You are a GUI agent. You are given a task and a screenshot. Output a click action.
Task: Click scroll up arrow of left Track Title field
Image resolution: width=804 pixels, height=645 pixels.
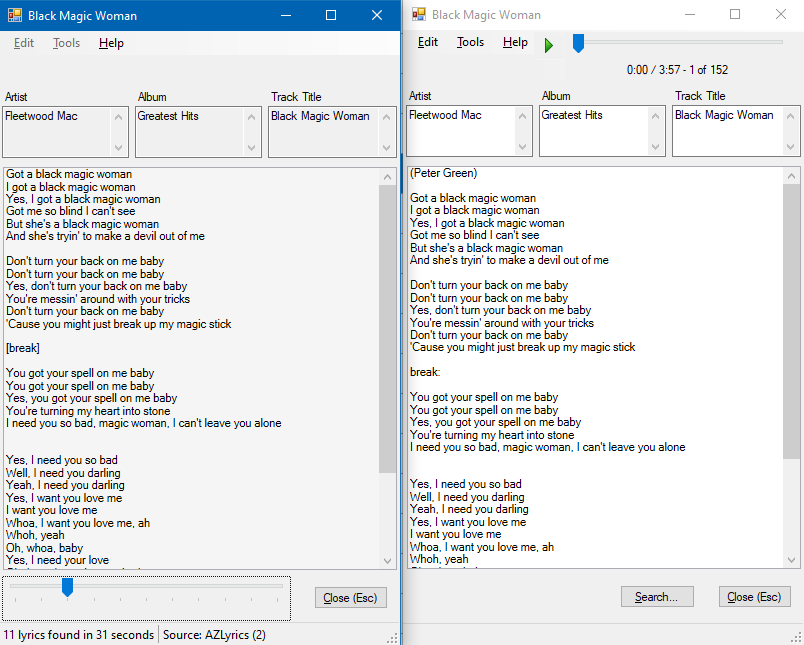(x=387, y=117)
